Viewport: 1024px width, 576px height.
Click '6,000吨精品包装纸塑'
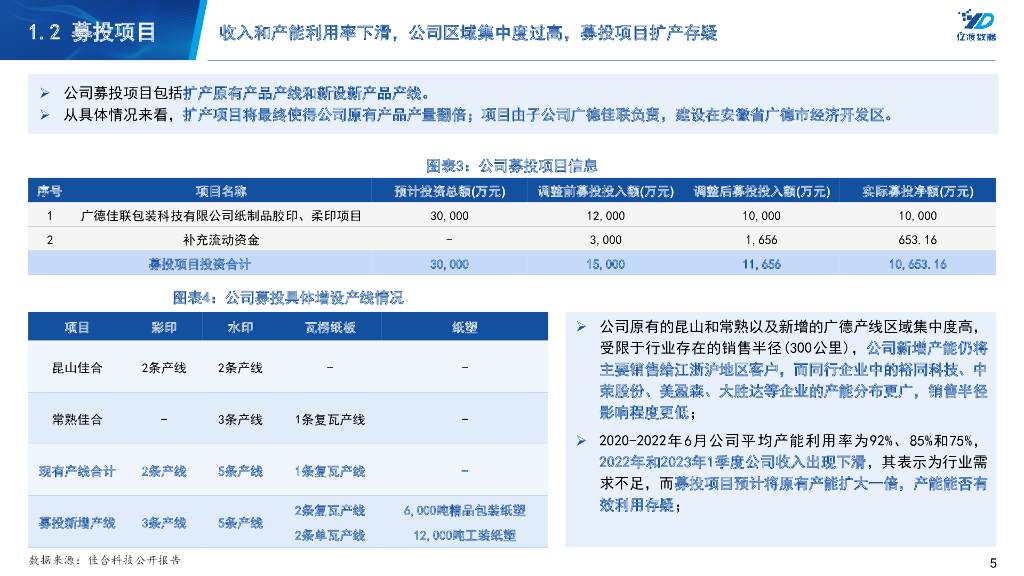click(464, 510)
